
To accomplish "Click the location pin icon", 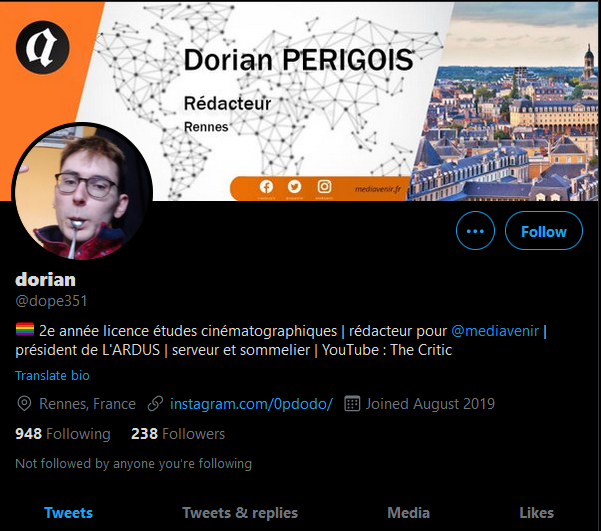I will pyautogui.click(x=24, y=404).
